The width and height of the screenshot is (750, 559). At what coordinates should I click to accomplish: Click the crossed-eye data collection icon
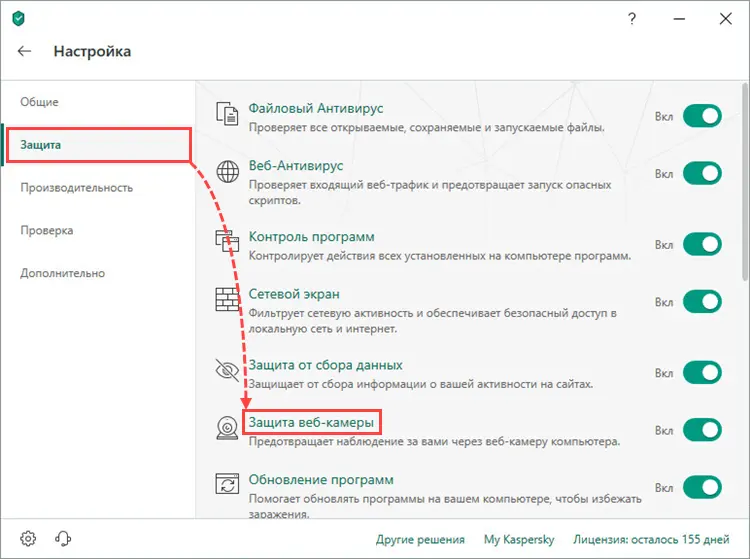click(x=228, y=372)
